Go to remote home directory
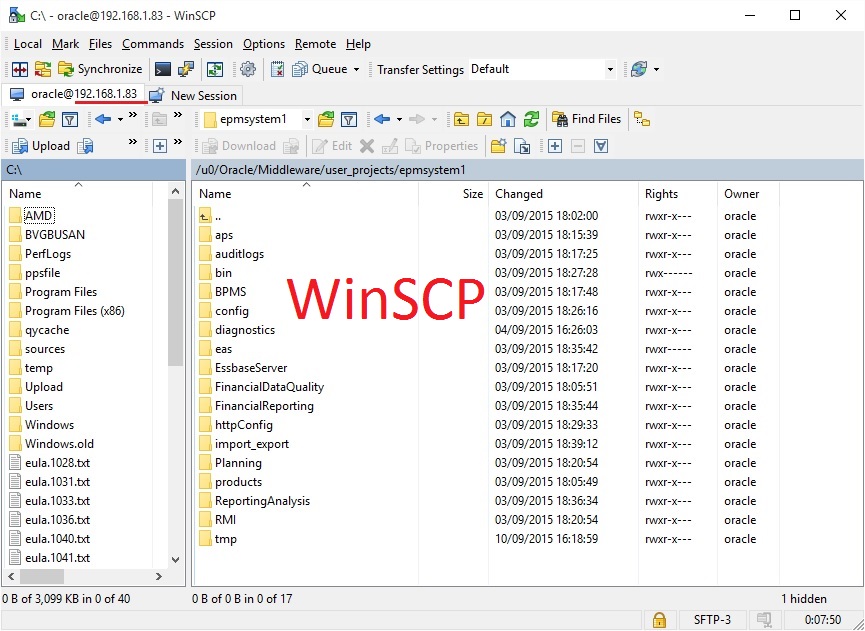Viewport: 865px width, 631px height. click(508, 119)
